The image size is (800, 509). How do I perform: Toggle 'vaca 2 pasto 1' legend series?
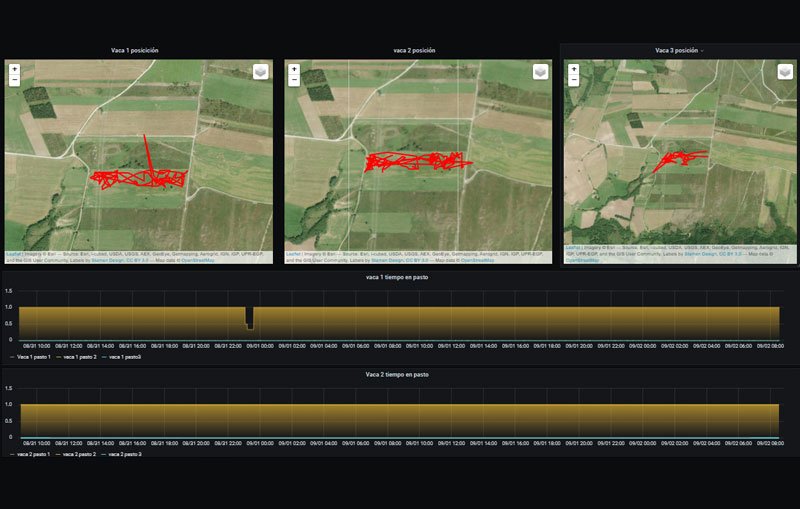point(33,454)
